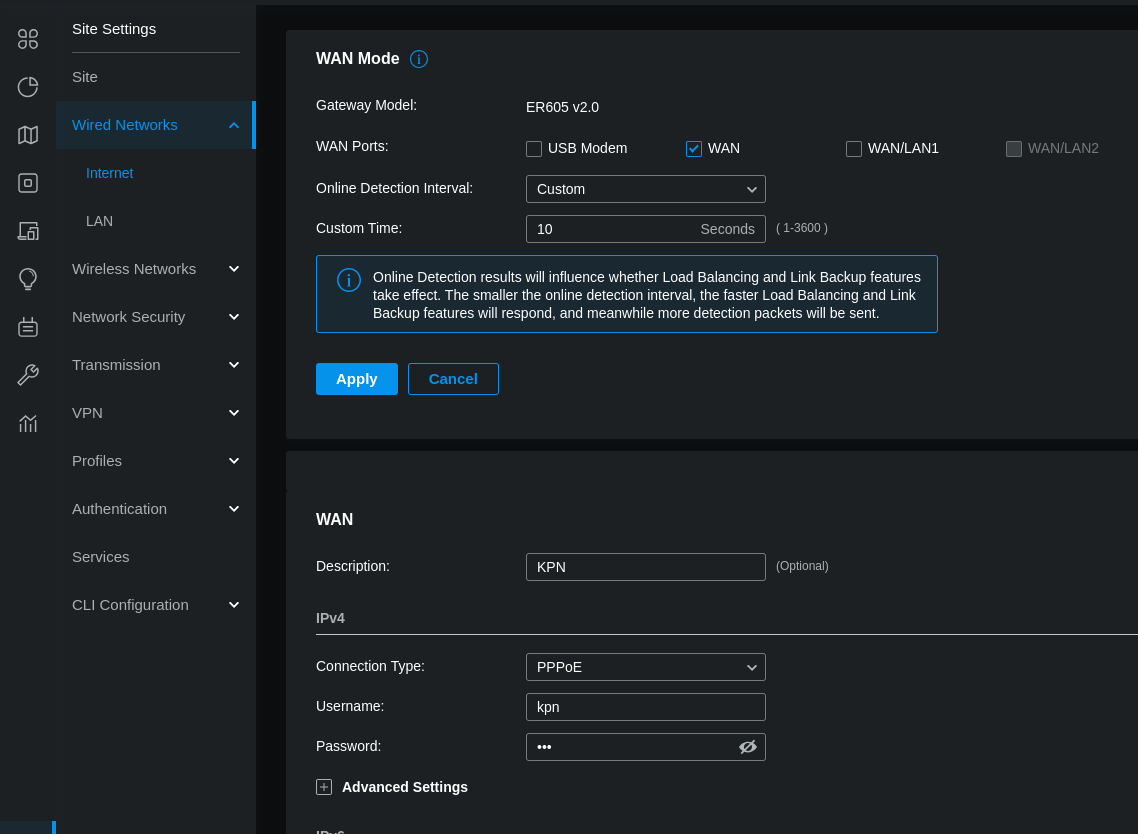Open the Clients icon in sidebar

click(x=28, y=231)
